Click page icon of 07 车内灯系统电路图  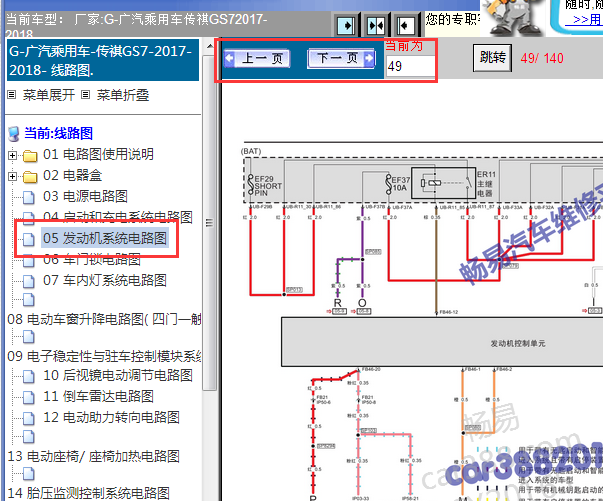pos(28,281)
